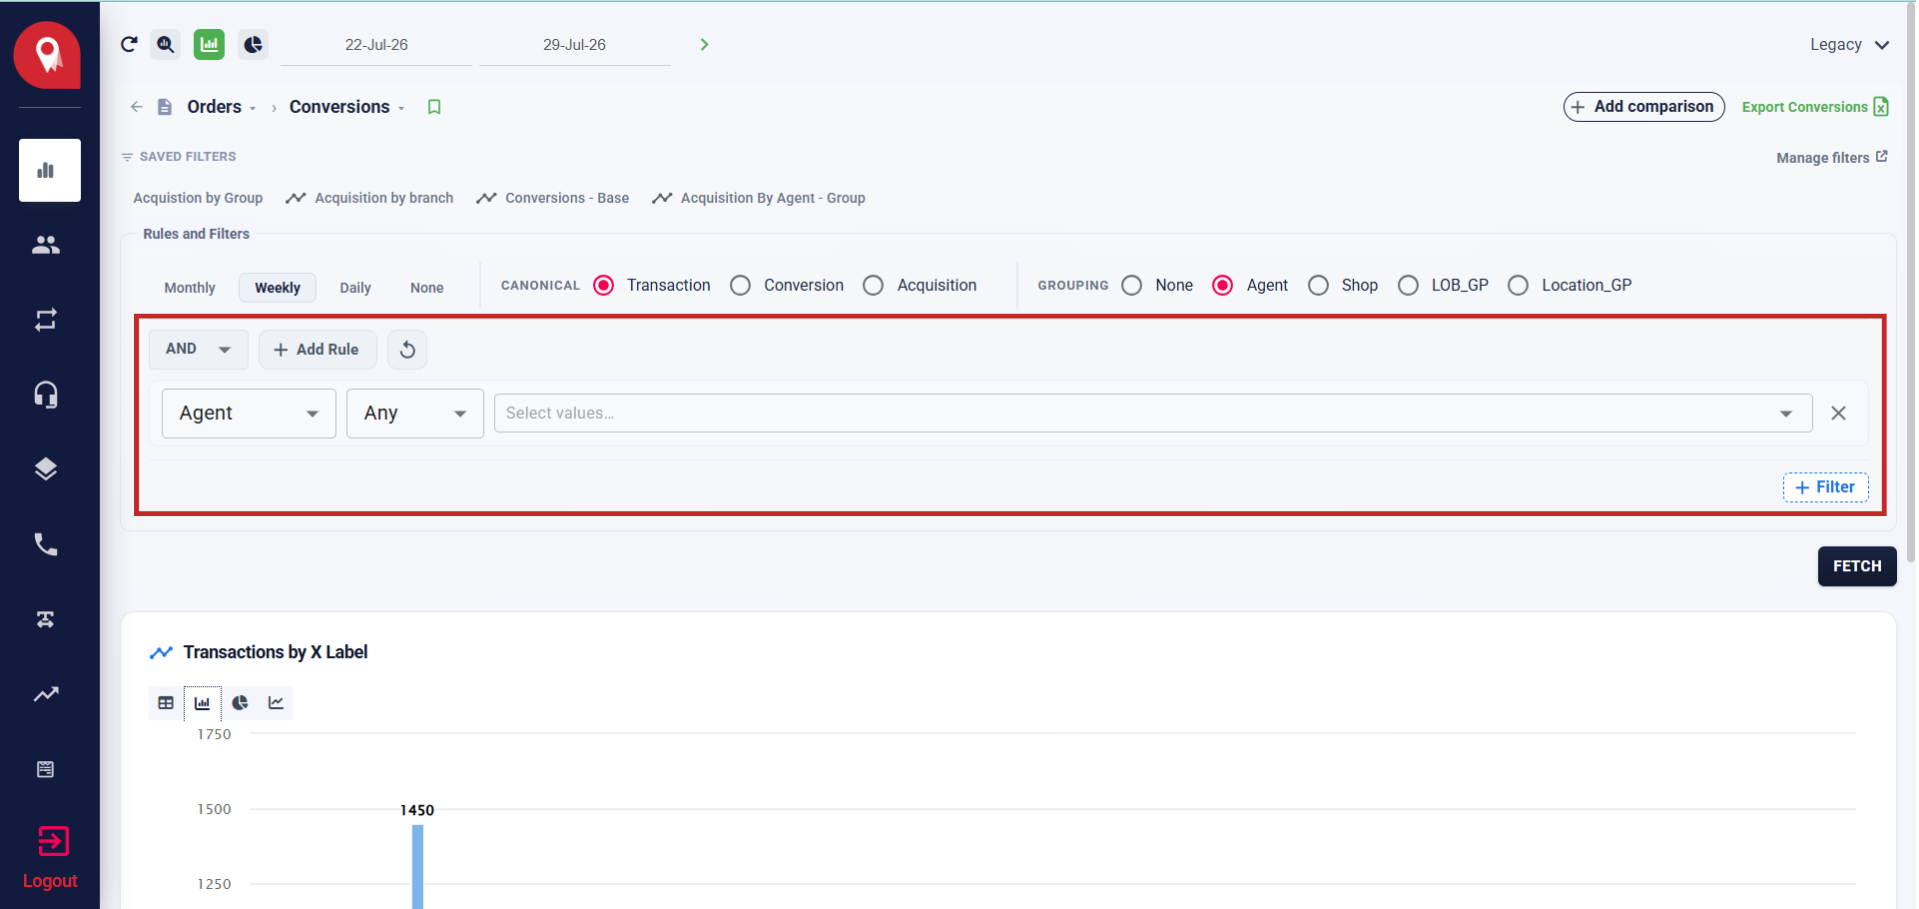
Task: Open the phone sidebar icon
Action: pyautogui.click(x=46, y=544)
